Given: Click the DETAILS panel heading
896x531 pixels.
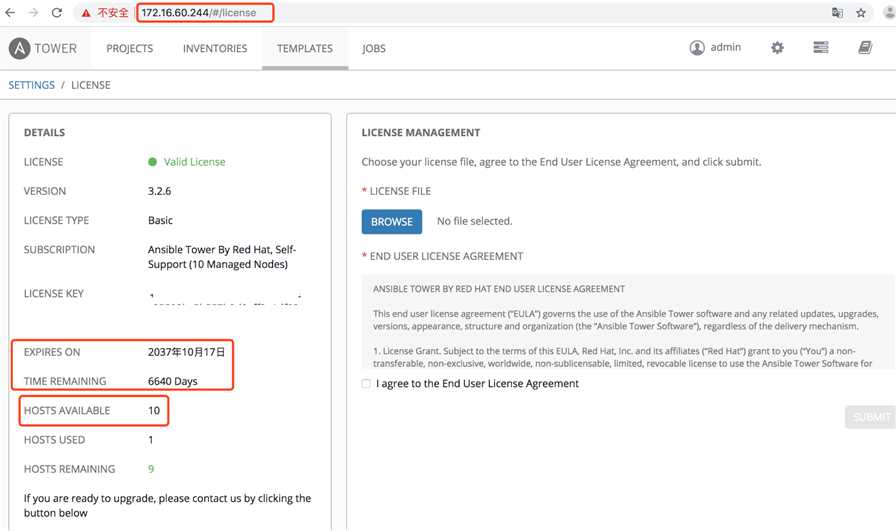Looking at the screenshot, I should coord(44,133).
